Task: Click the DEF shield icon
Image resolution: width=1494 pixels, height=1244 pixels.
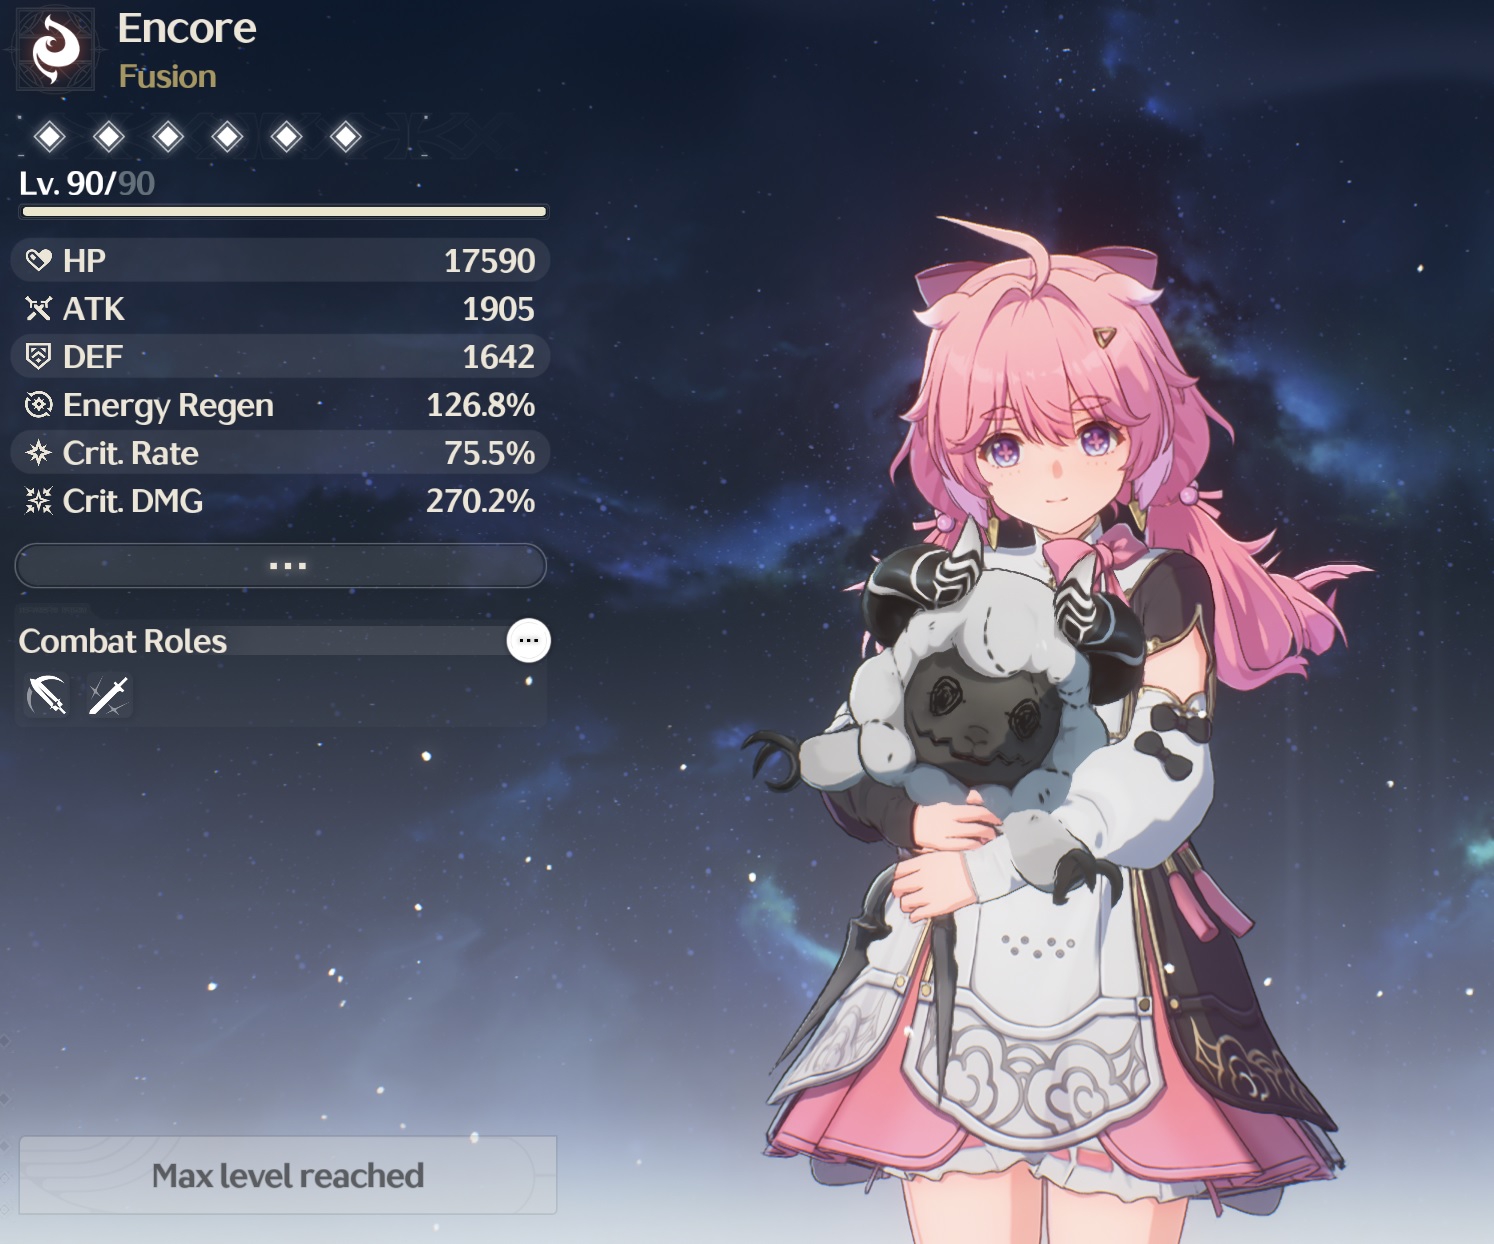Action: click(38, 356)
